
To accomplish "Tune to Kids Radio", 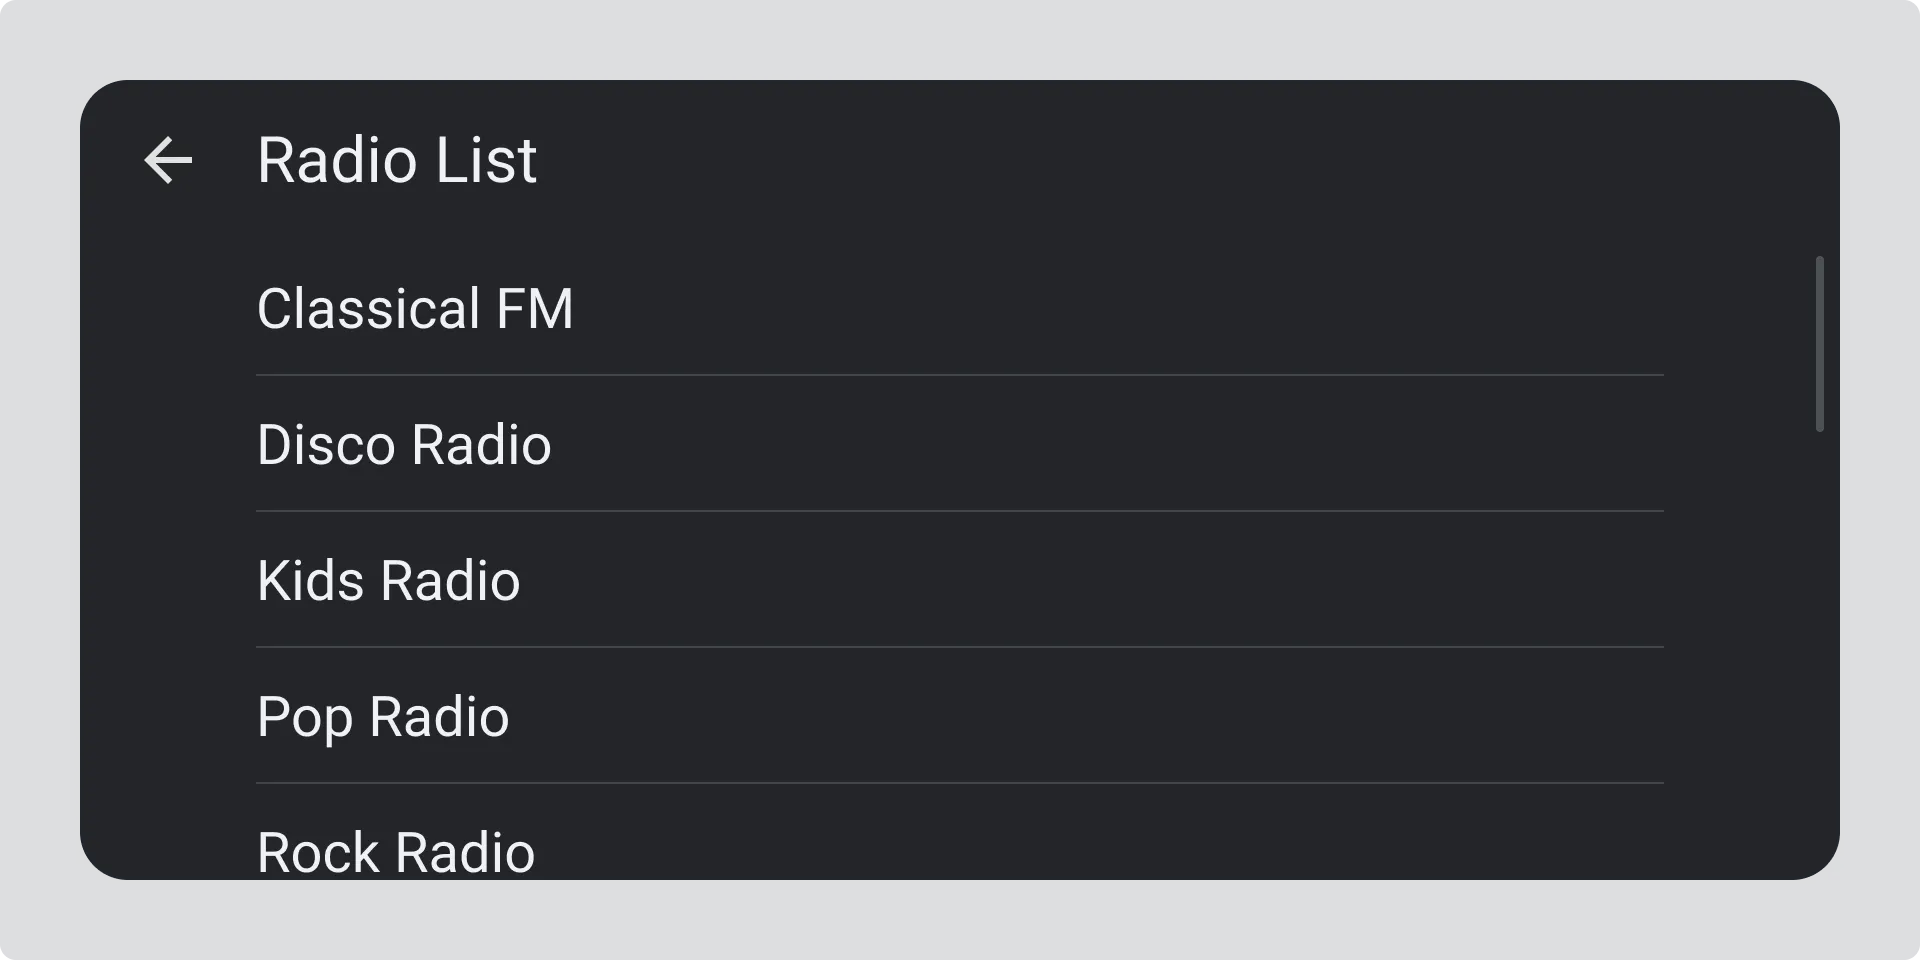I will pyautogui.click(x=388, y=580).
